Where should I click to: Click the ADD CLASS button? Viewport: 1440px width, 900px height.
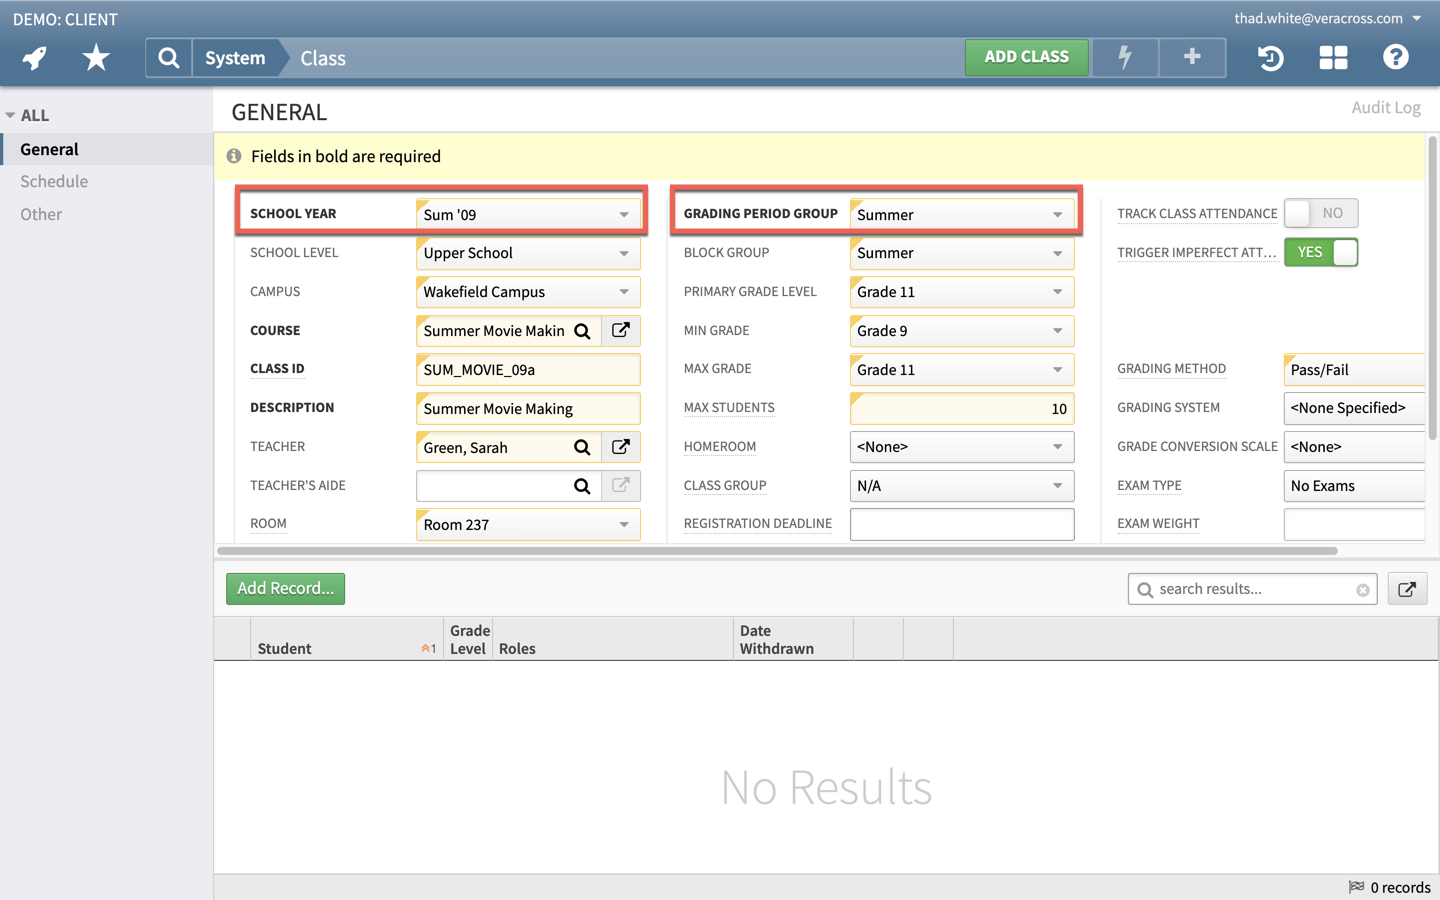click(1026, 57)
